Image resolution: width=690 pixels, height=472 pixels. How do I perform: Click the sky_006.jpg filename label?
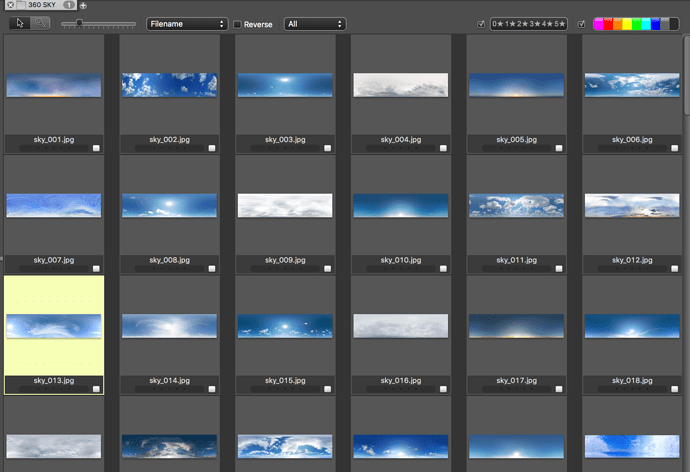coord(632,139)
